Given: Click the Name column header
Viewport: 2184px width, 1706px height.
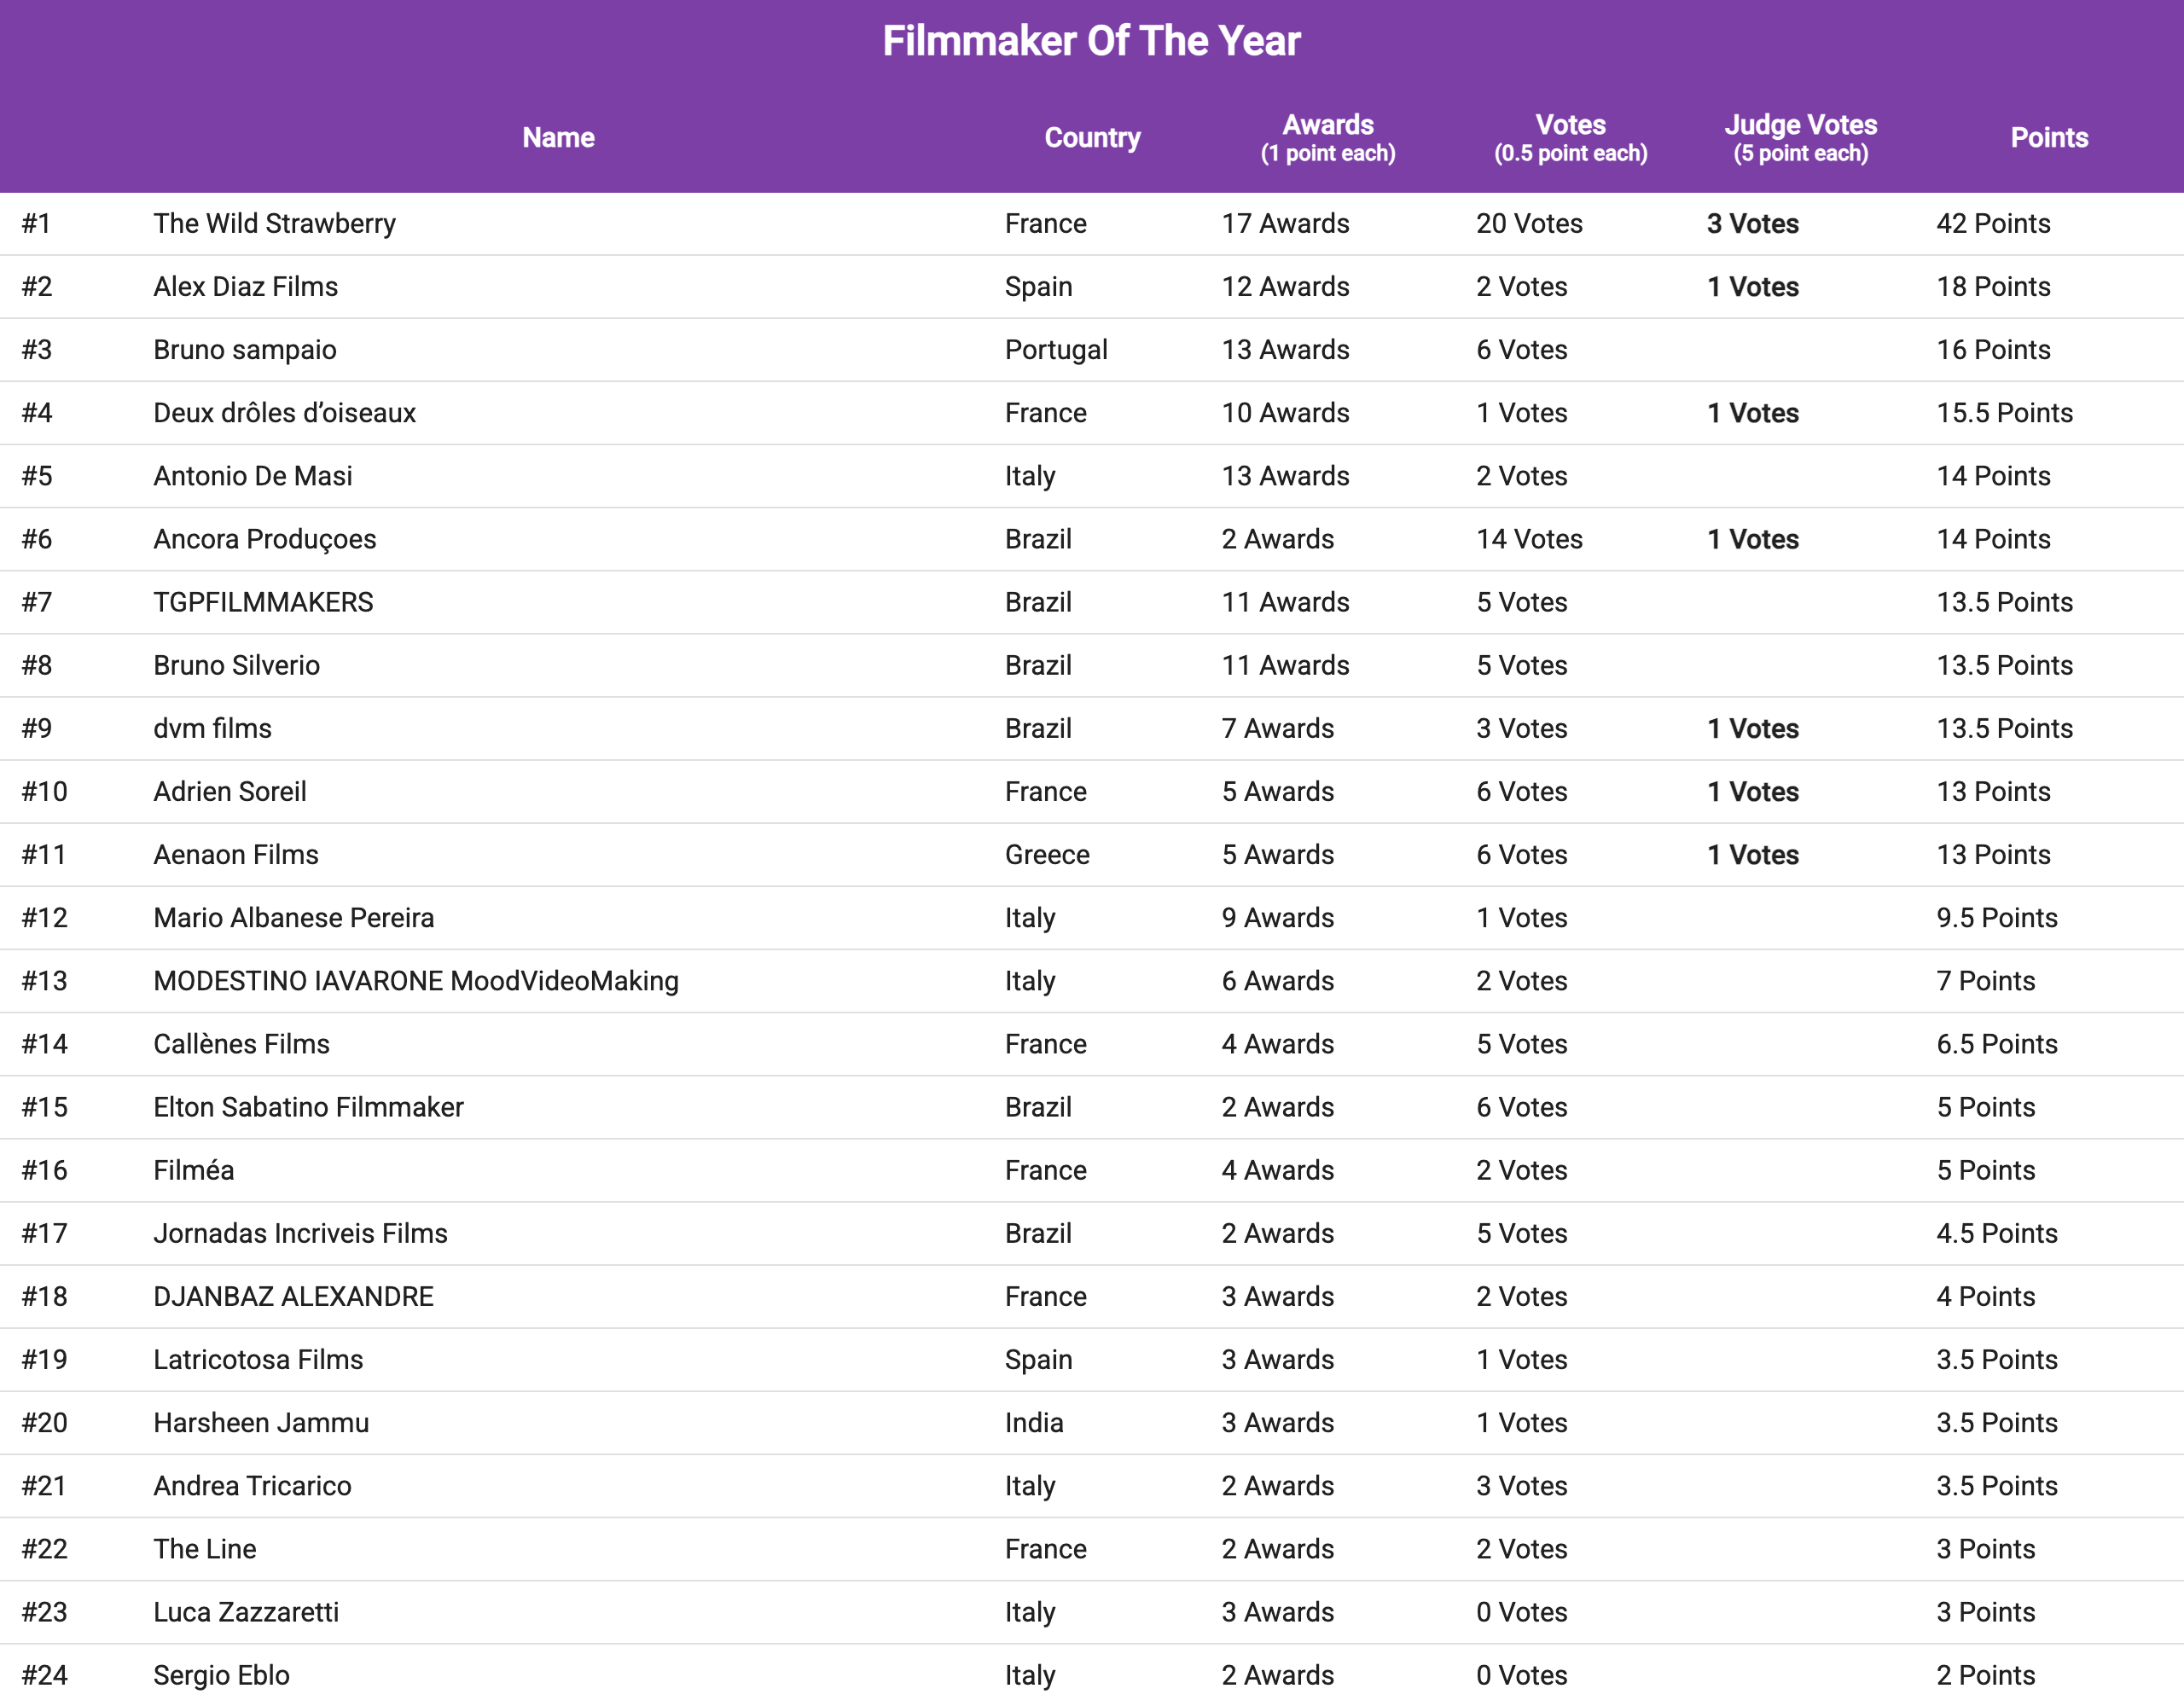Looking at the screenshot, I should [558, 138].
